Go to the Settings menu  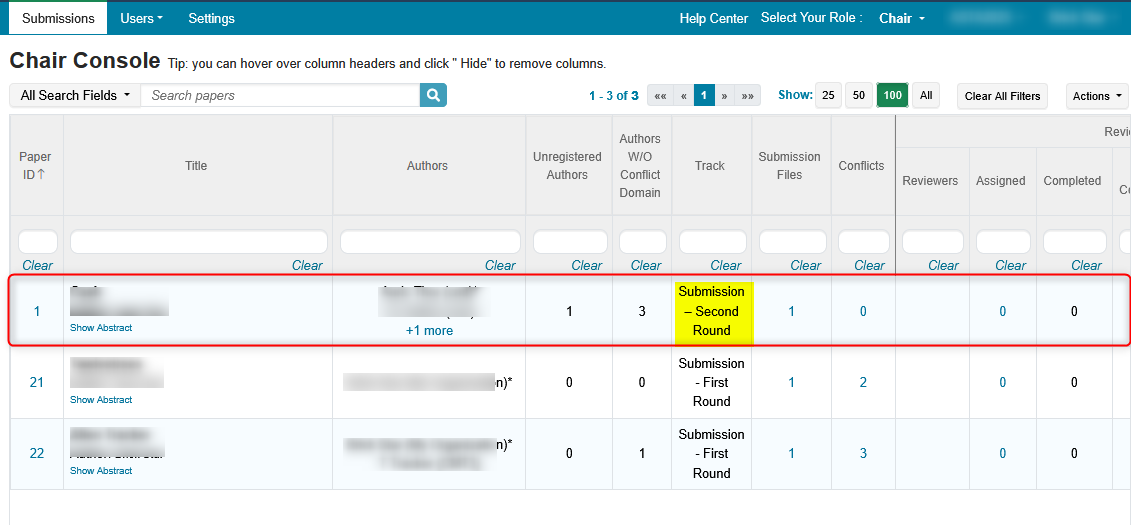[211, 19]
